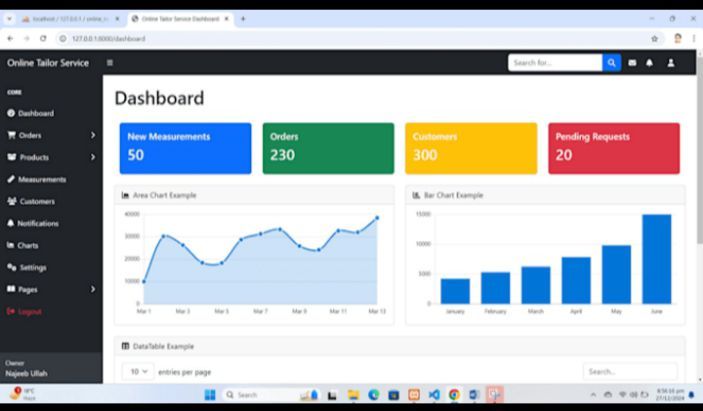
Task: Expand the Products sidebar submenu
Action: click(50, 157)
